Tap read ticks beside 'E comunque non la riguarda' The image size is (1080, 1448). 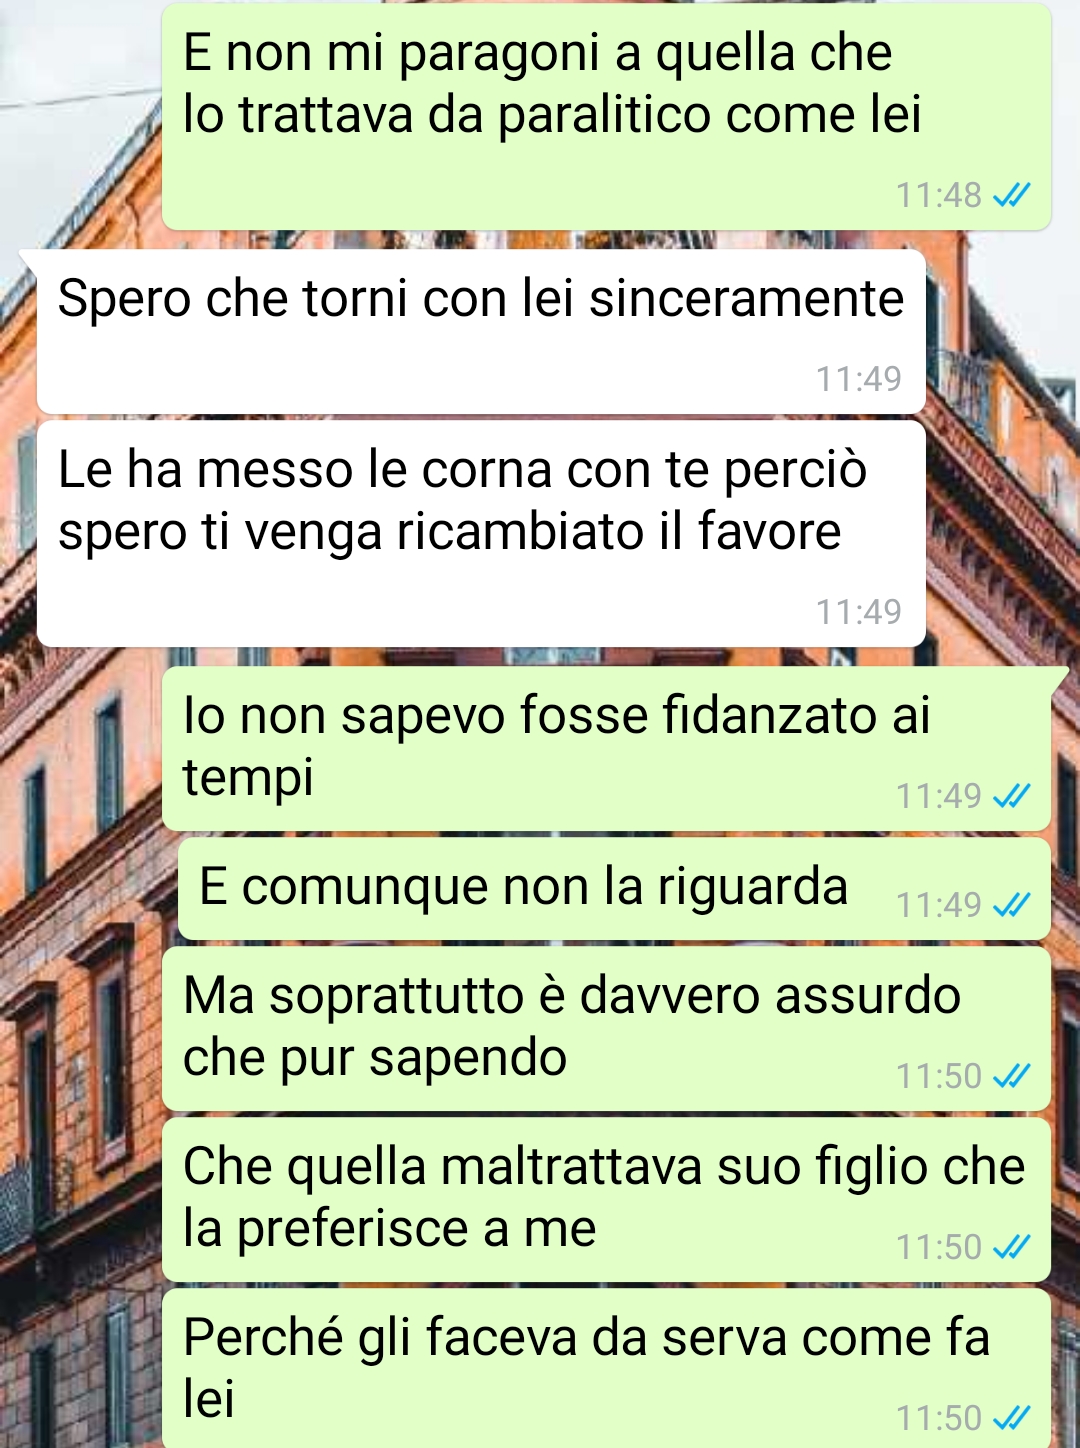1011,905
